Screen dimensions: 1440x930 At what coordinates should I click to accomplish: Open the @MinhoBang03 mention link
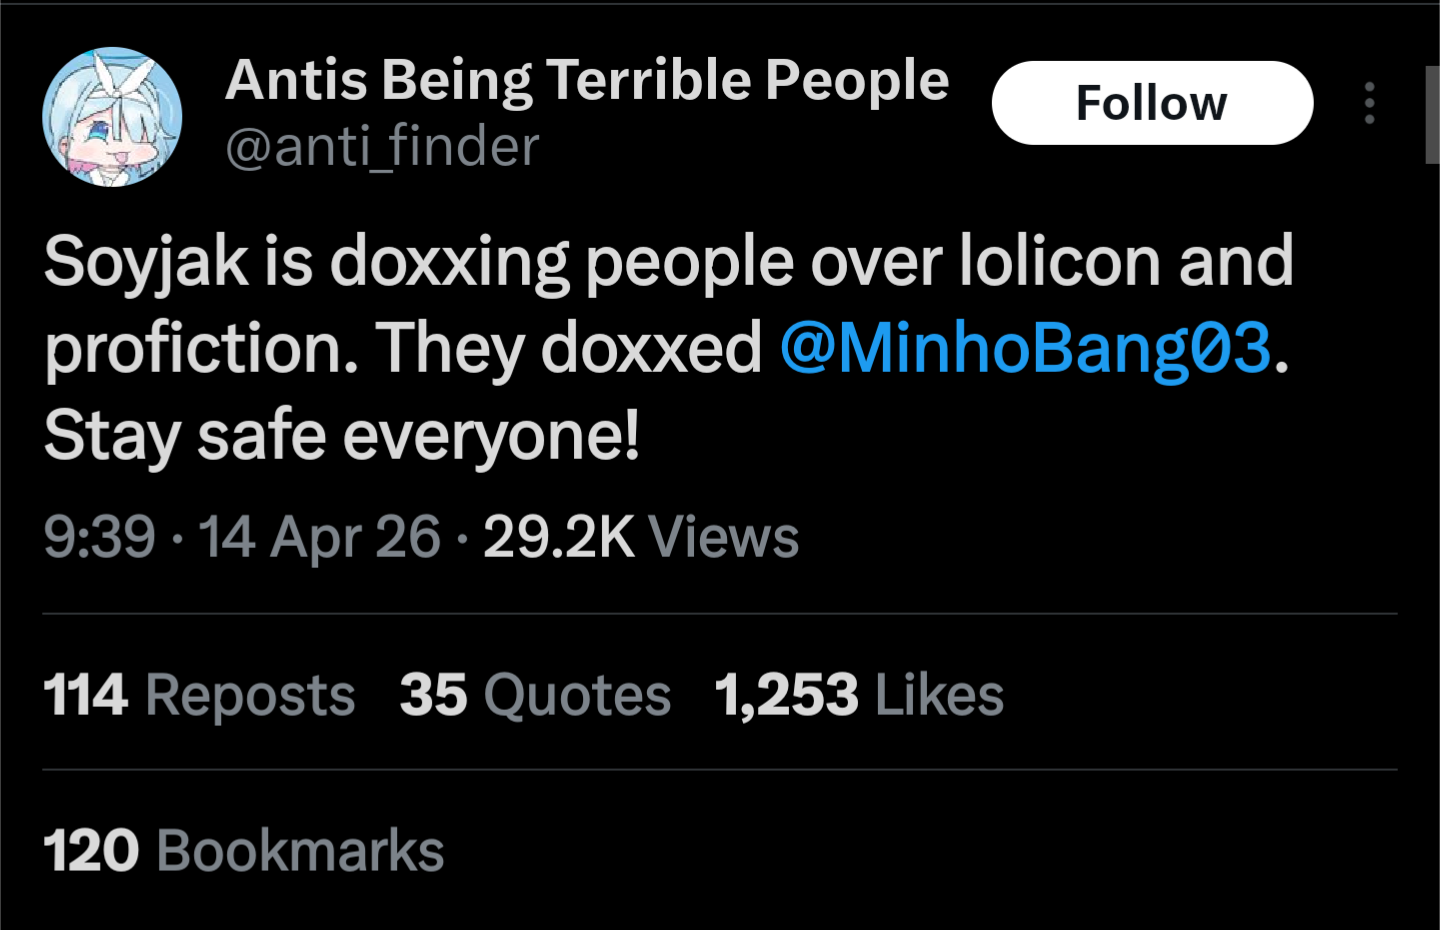pyautogui.click(x=1025, y=349)
